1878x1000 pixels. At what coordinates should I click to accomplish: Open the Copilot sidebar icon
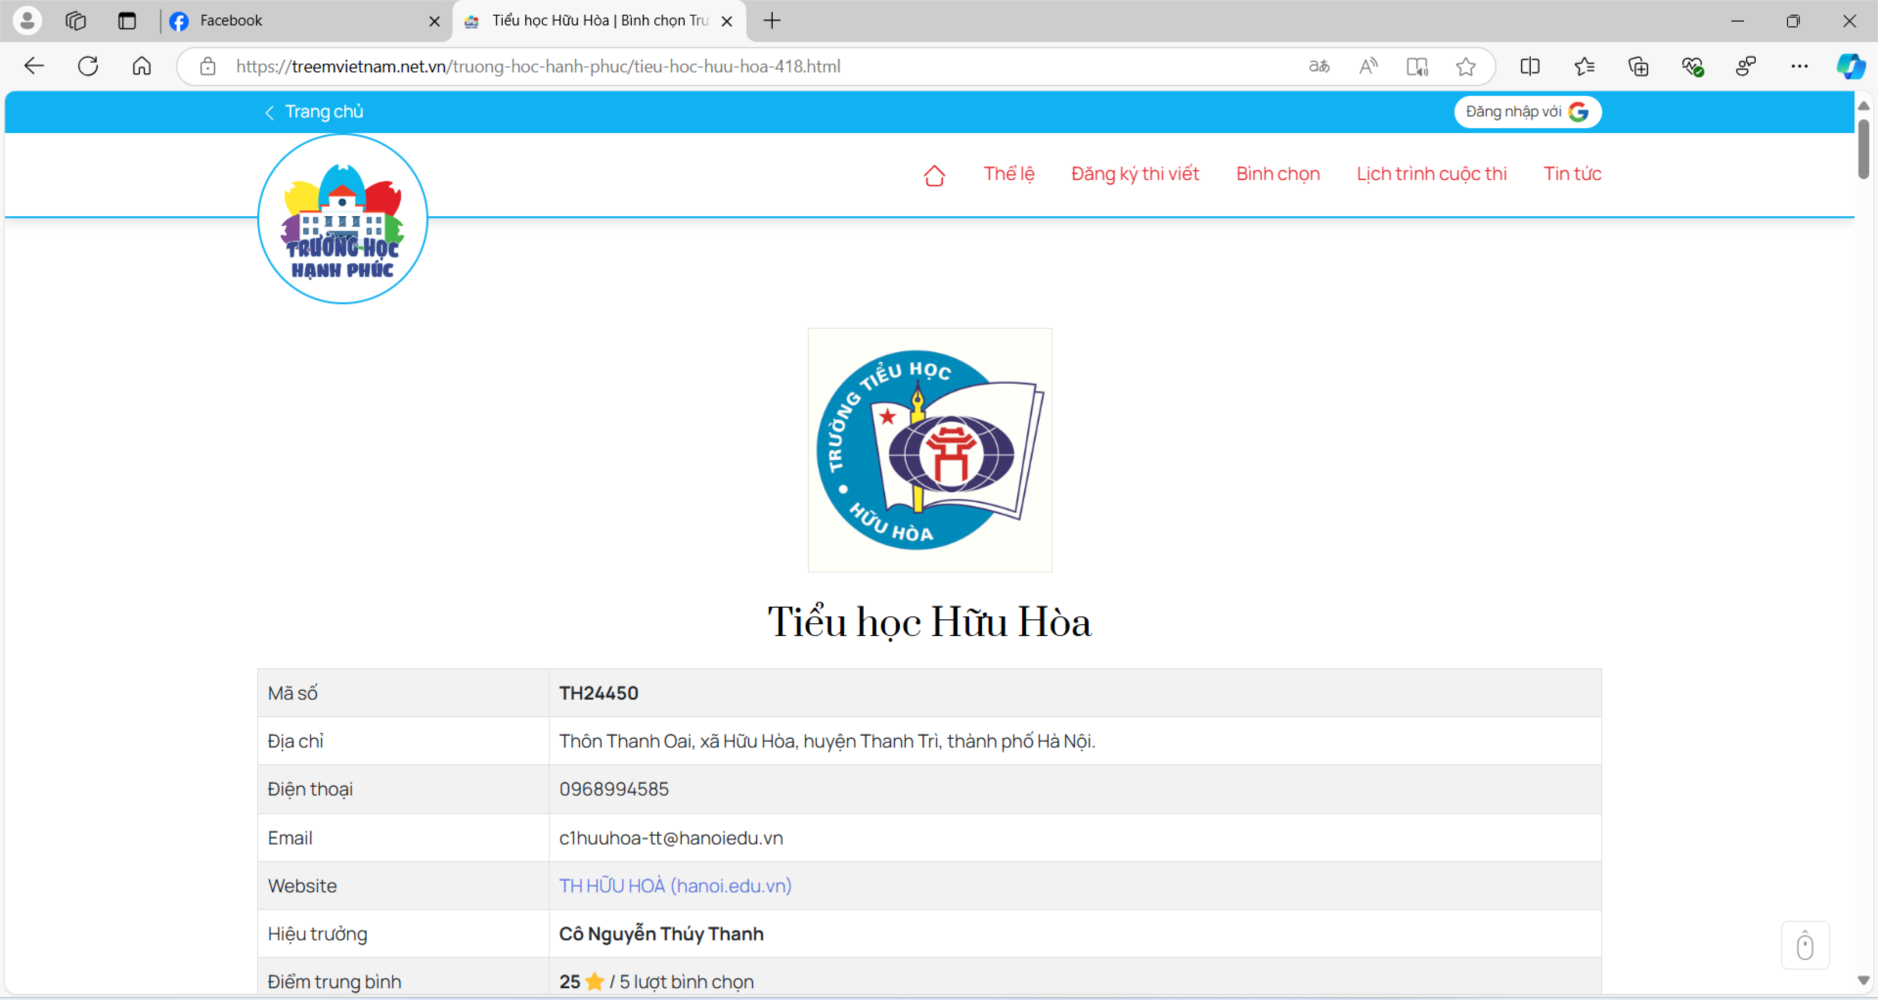pos(1850,67)
